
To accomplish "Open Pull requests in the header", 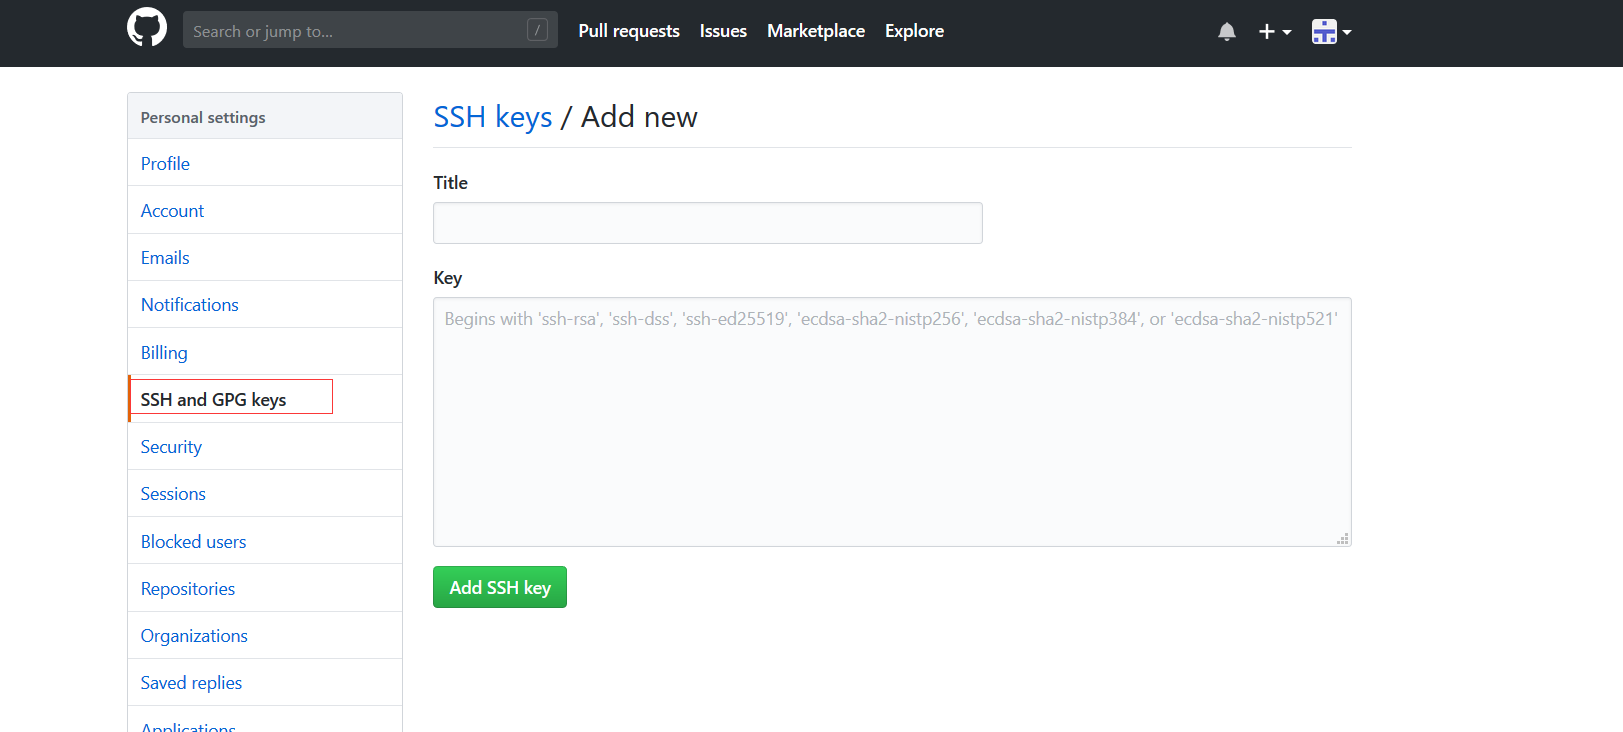I will point(629,31).
